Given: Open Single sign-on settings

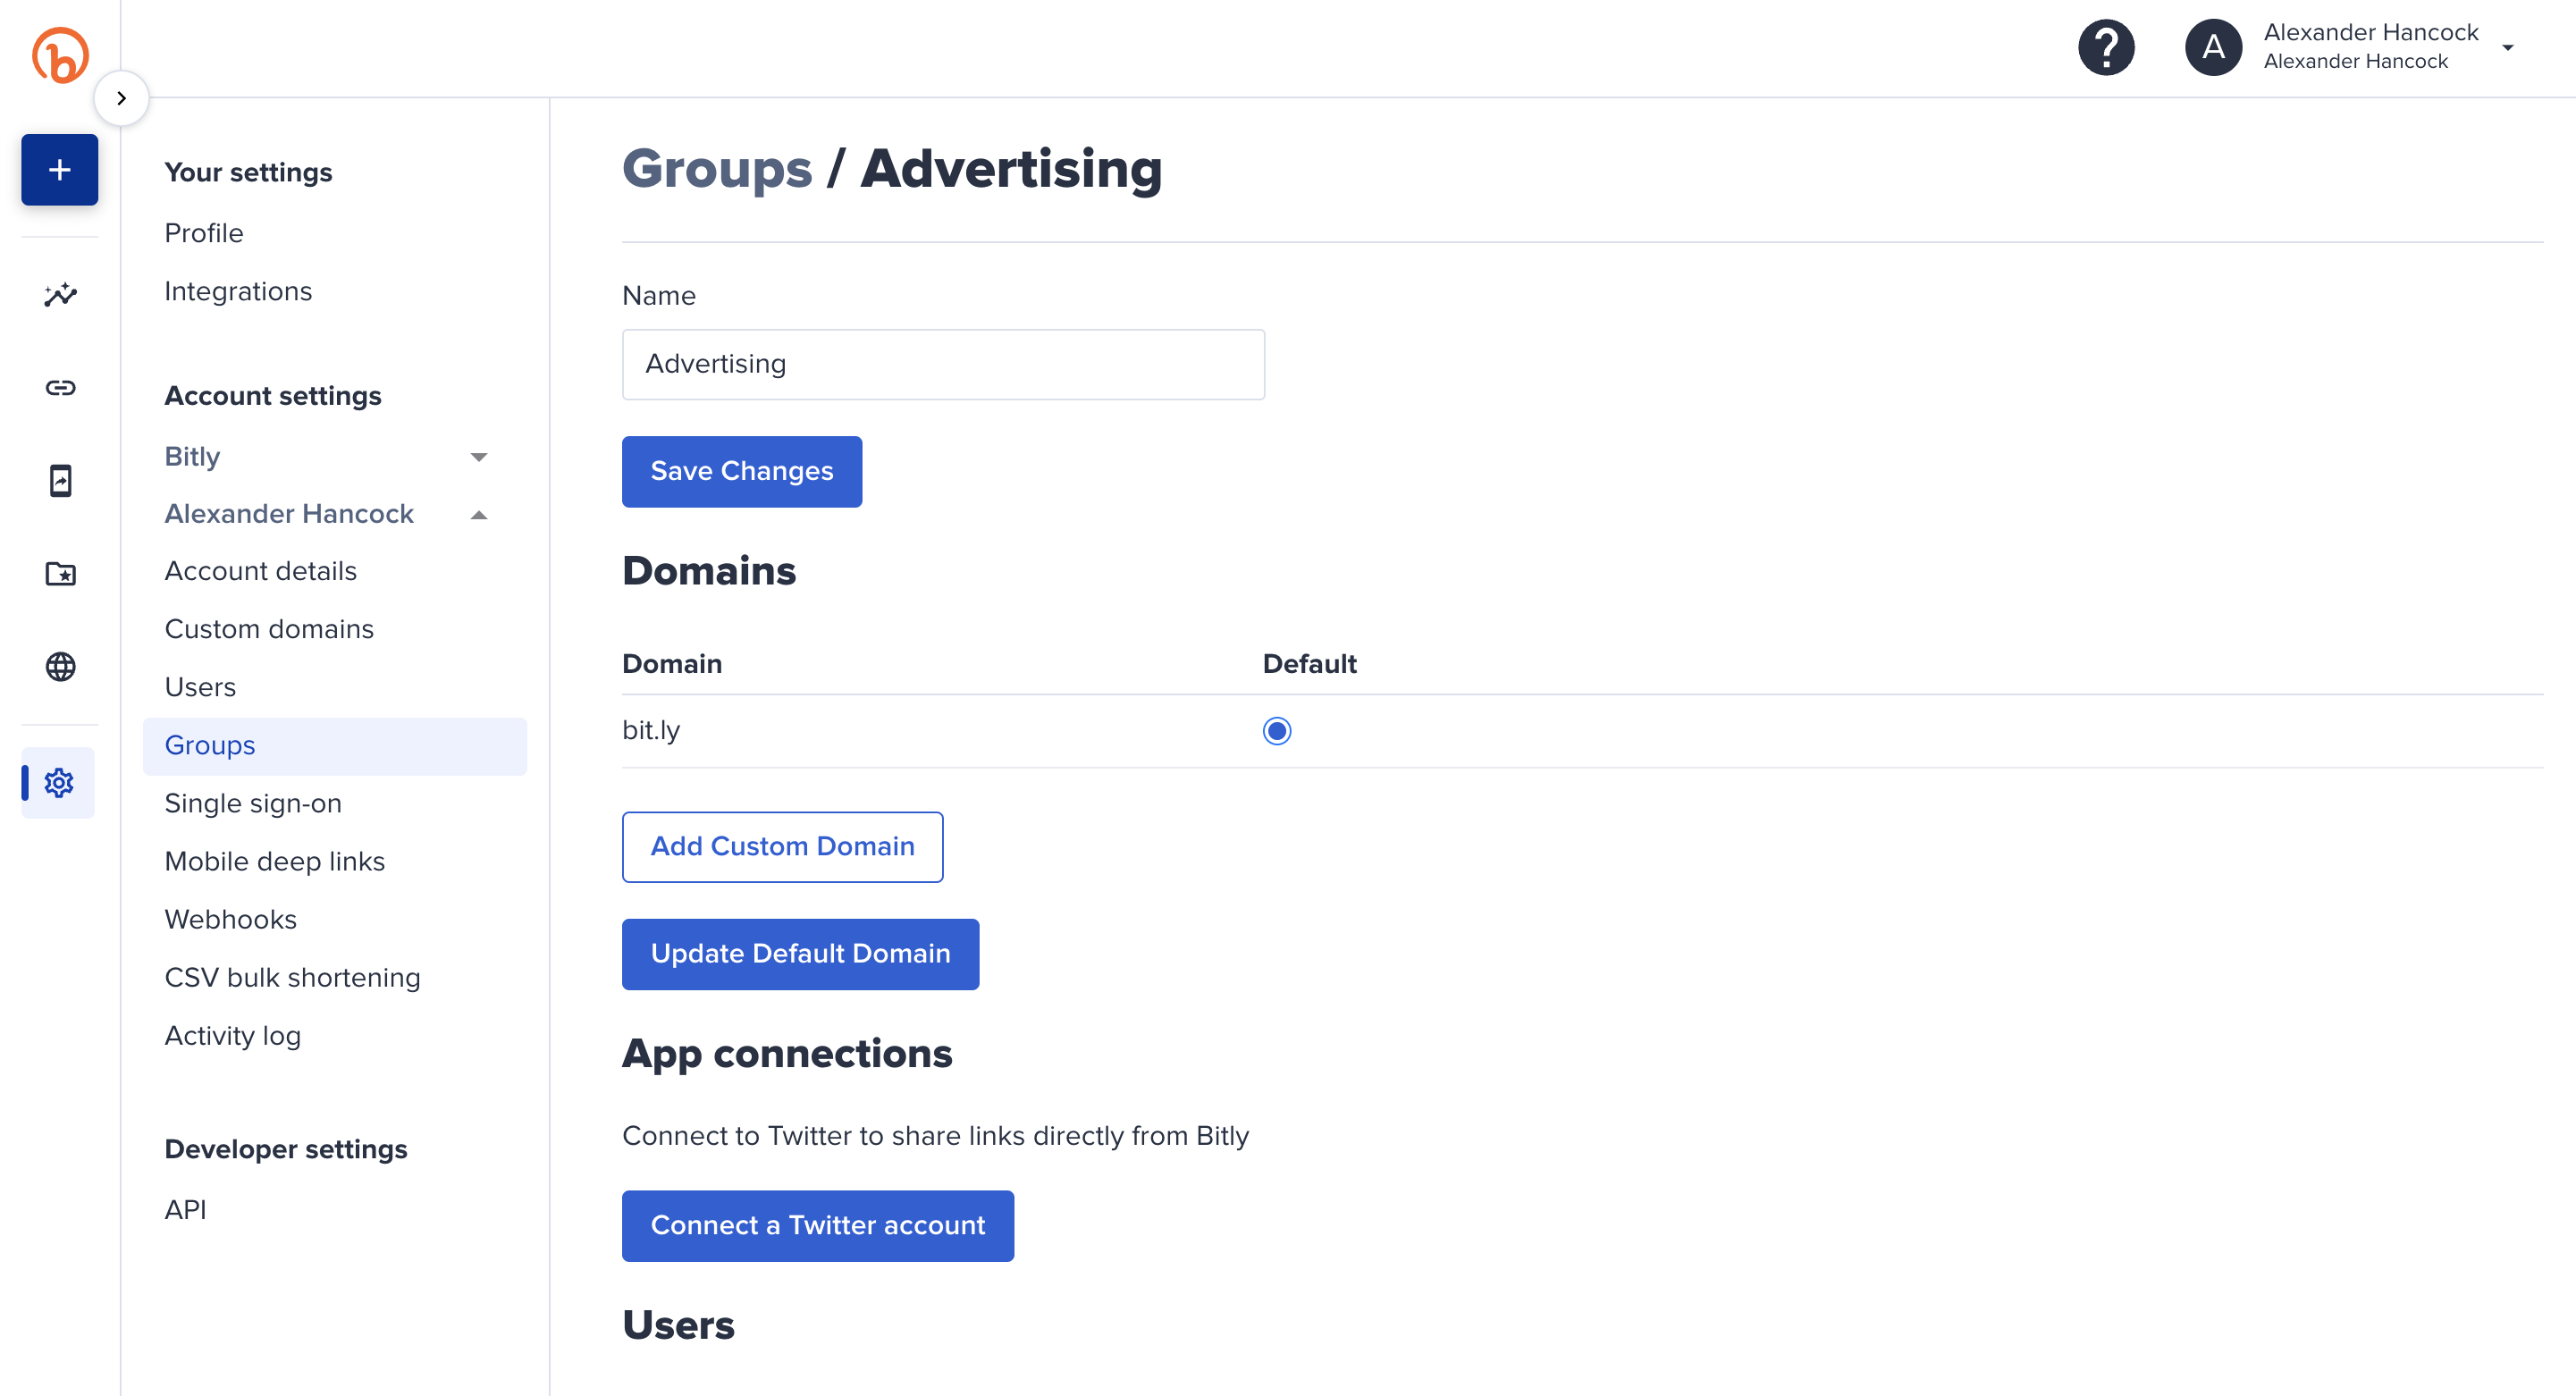Looking at the screenshot, I should (253, 803).
